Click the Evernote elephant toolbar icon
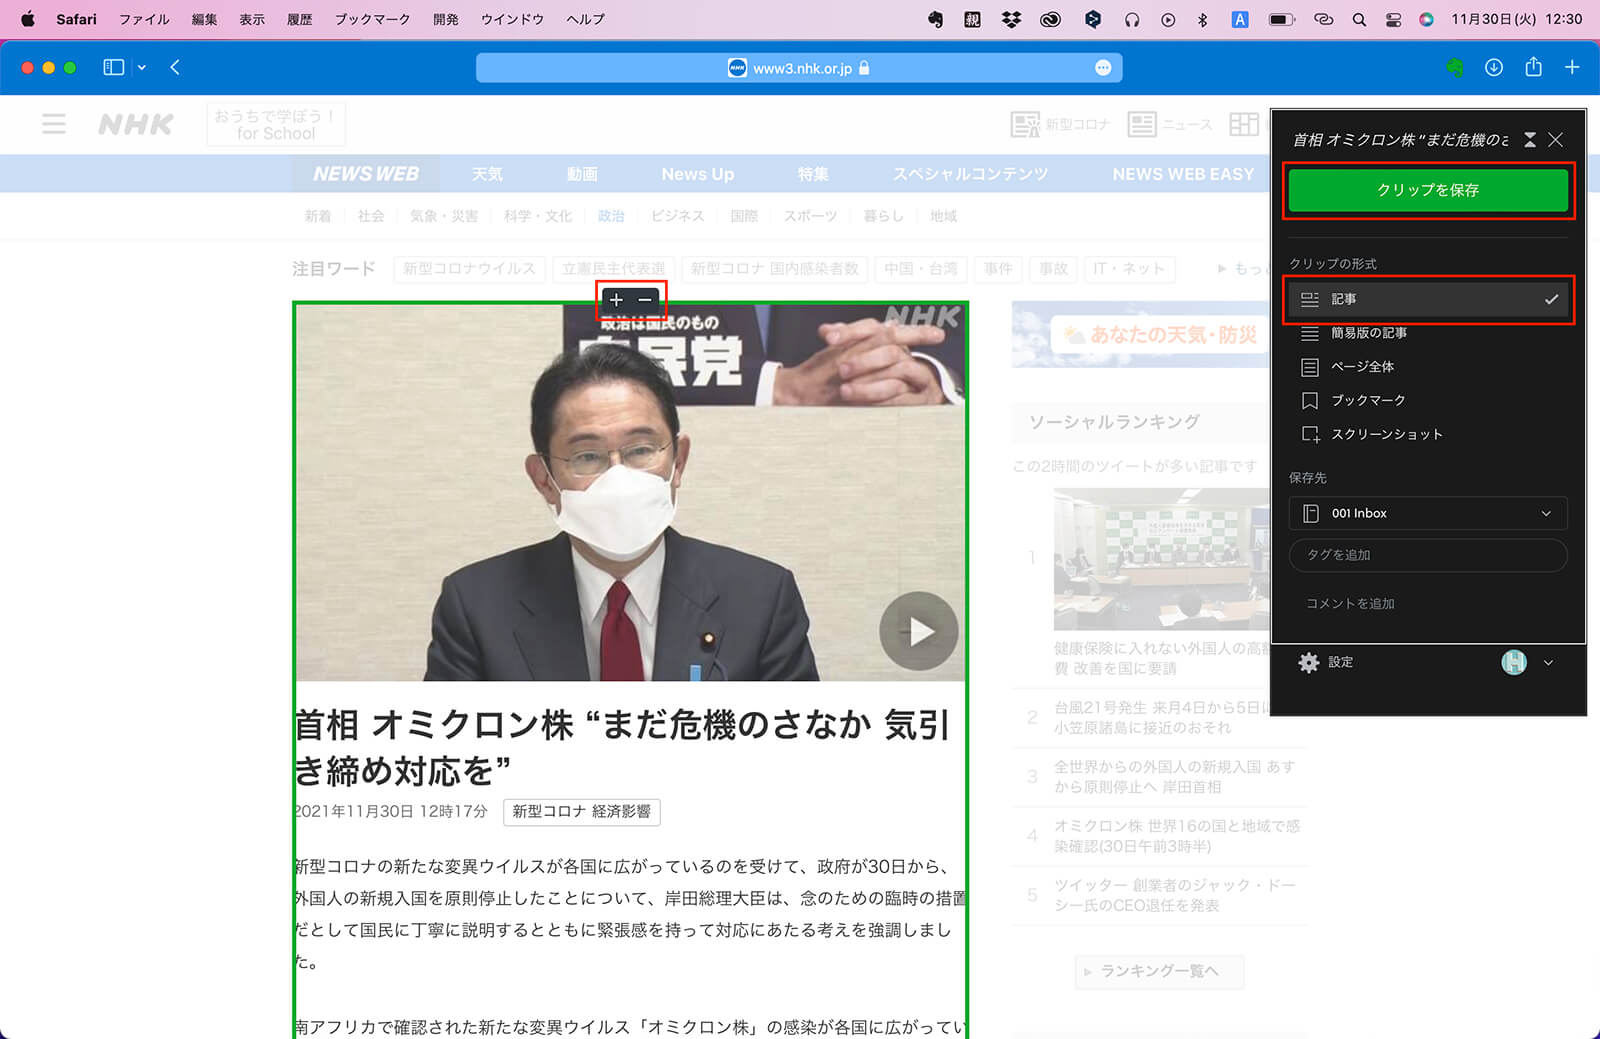The width and height of the screenshot is (1600, 1039). [1455, 67]
